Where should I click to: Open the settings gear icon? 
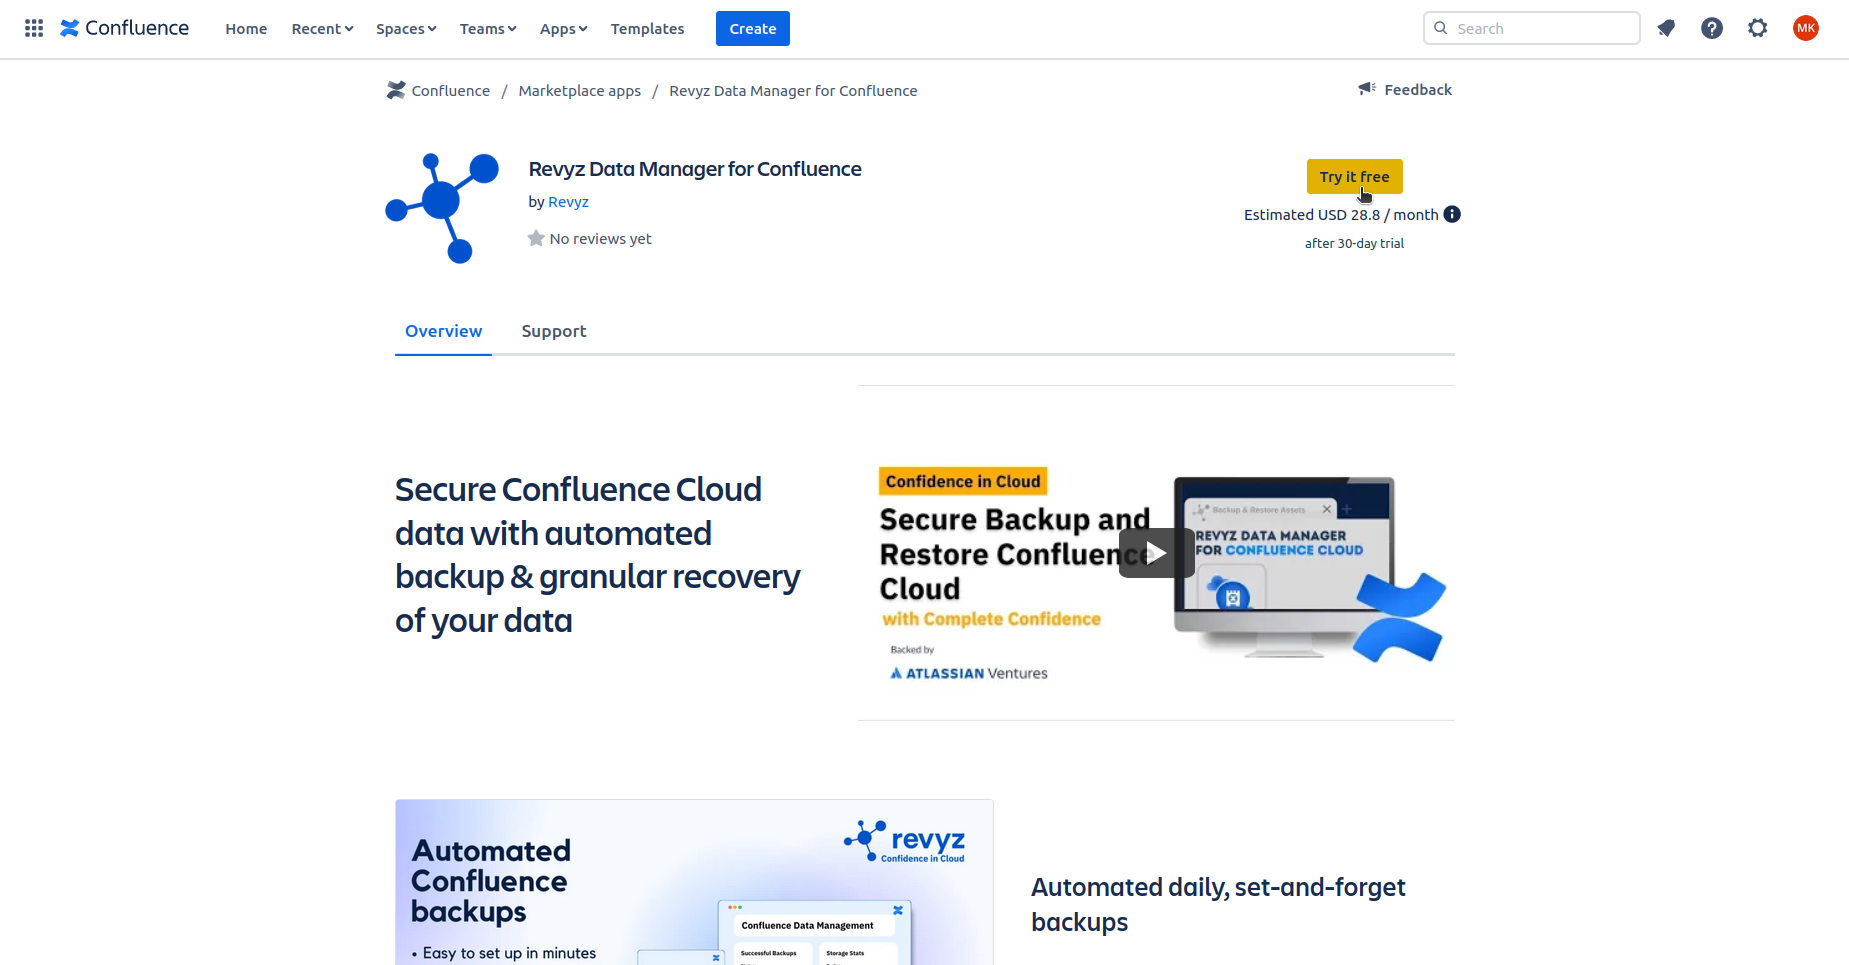[x=1758, y=28]
